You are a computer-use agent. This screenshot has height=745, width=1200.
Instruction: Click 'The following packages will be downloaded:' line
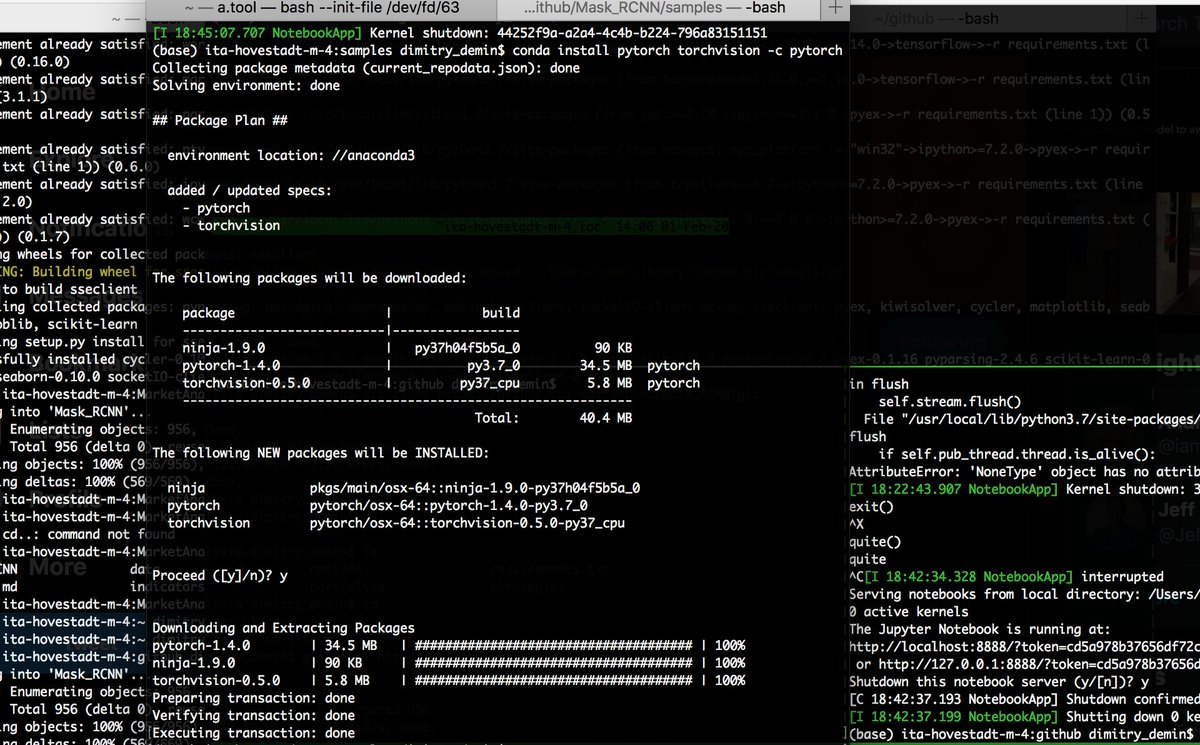pos(309,277)
